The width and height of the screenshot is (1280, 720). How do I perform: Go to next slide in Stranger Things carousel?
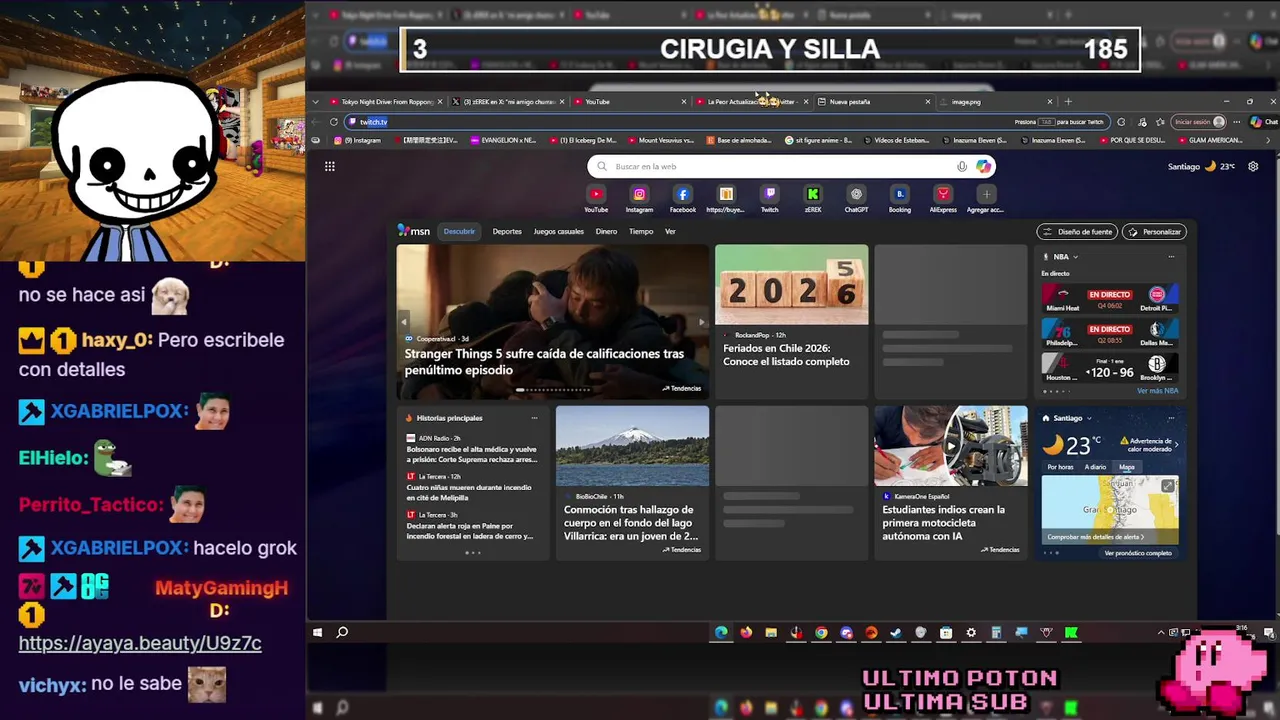pyautogui.click(x=701, y=322)
